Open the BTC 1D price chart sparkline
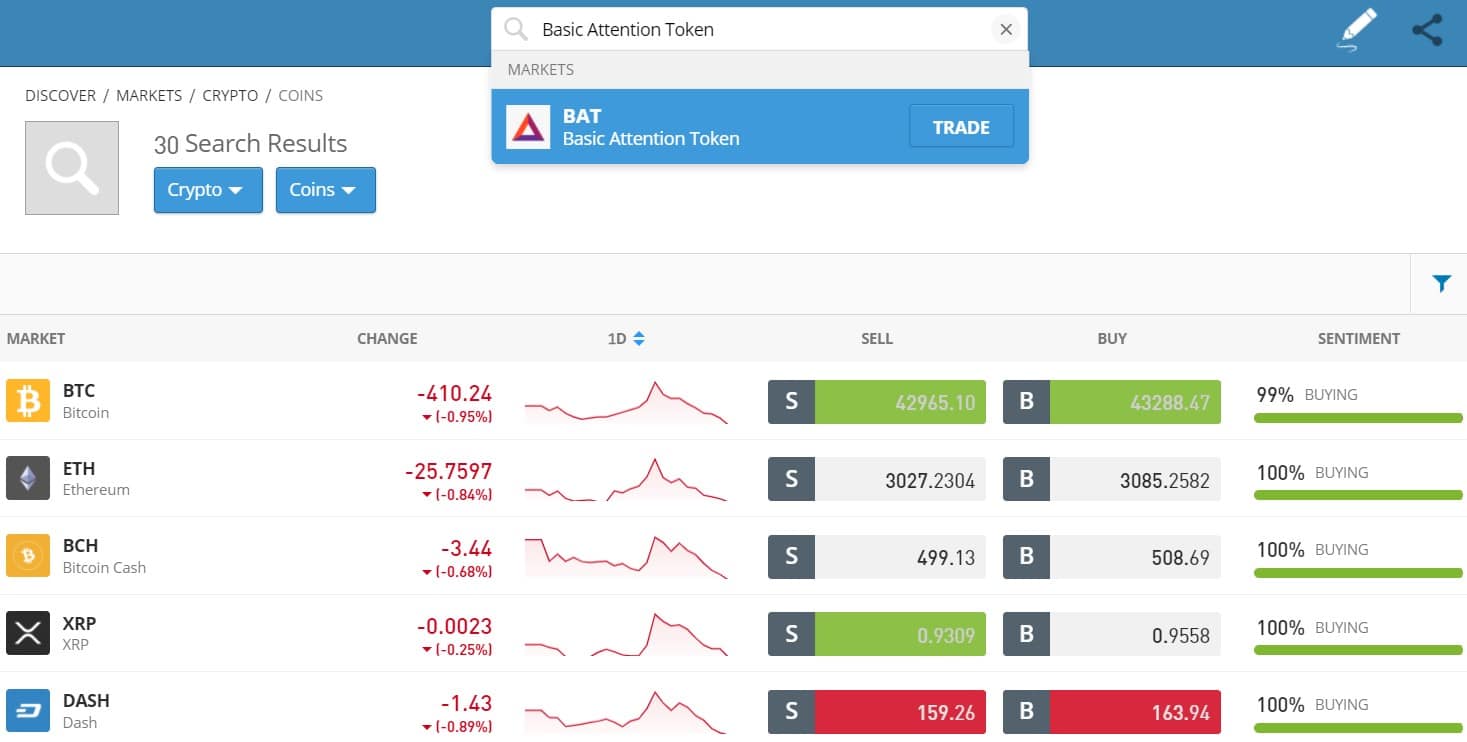 pyautogui.click(x=626, y=402)
